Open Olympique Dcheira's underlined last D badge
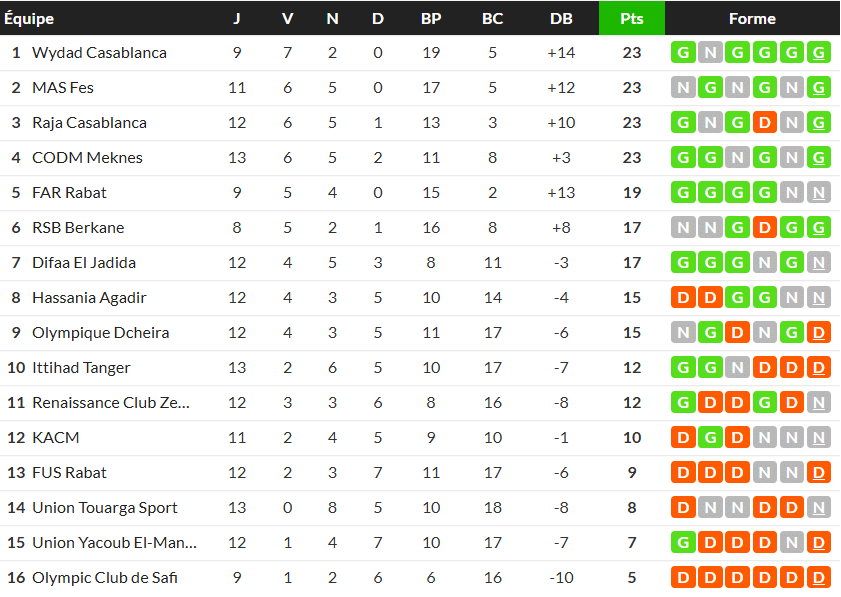Image resolution: width=841 pixels, height=597 pixels. click(x=819, y=333)
